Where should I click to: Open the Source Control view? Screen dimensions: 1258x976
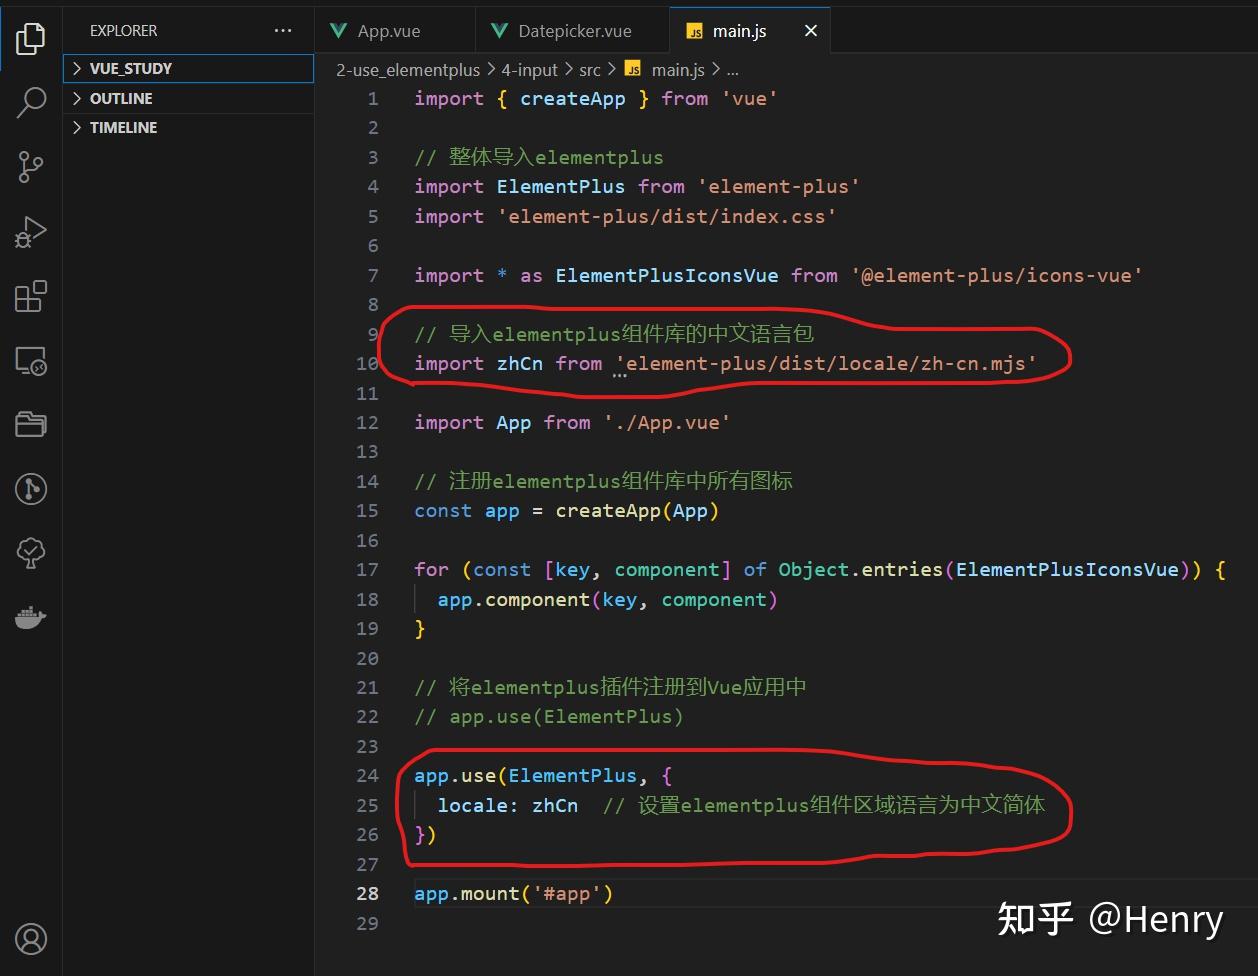coord(31,167)
